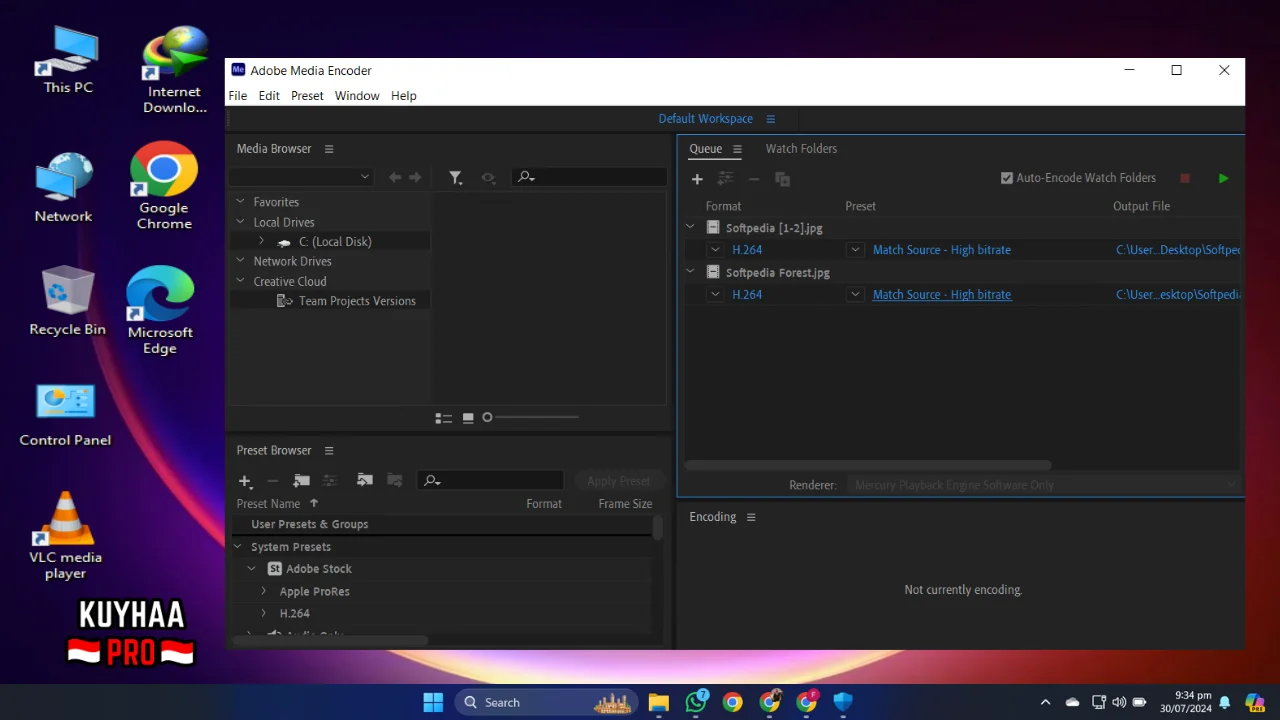Click the eye view-options icon in Media Browser
This screenshot has width=1280, height=720.
488,177
